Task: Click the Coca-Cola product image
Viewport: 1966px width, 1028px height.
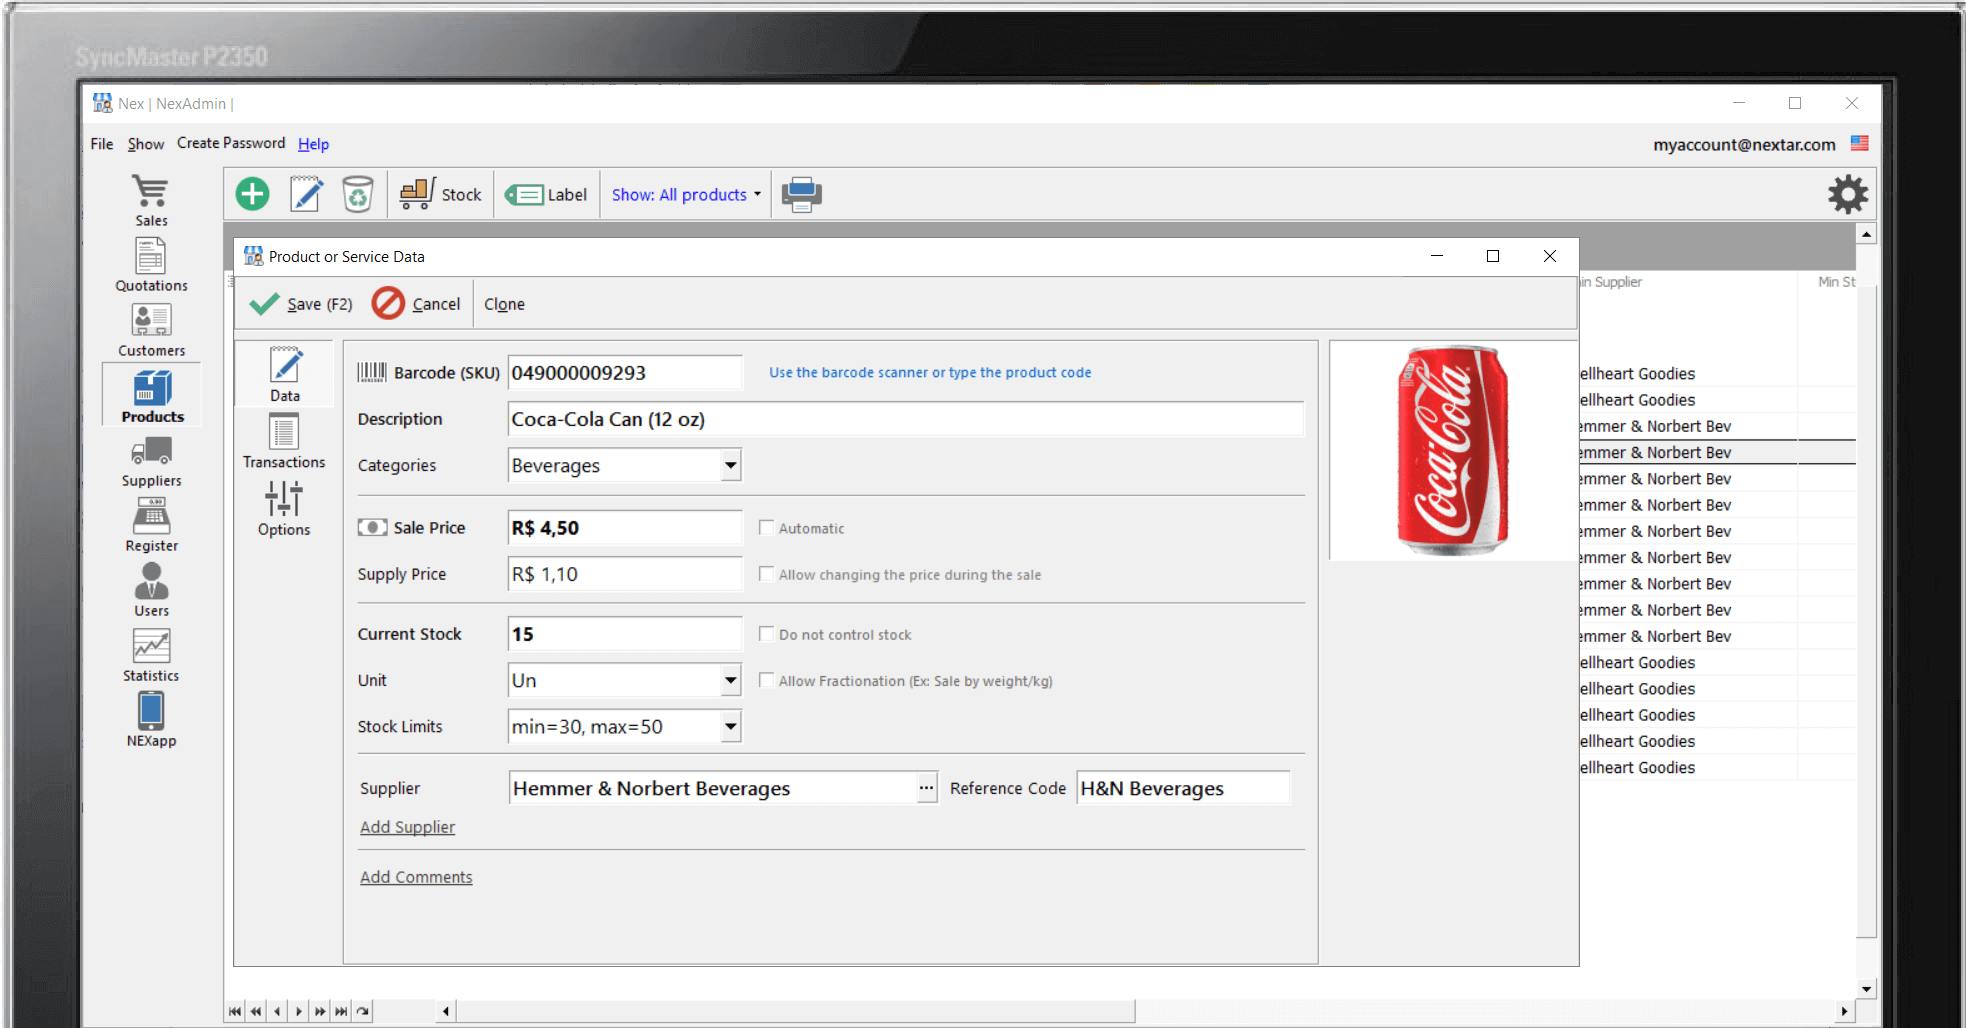Action: point(1452,450)
